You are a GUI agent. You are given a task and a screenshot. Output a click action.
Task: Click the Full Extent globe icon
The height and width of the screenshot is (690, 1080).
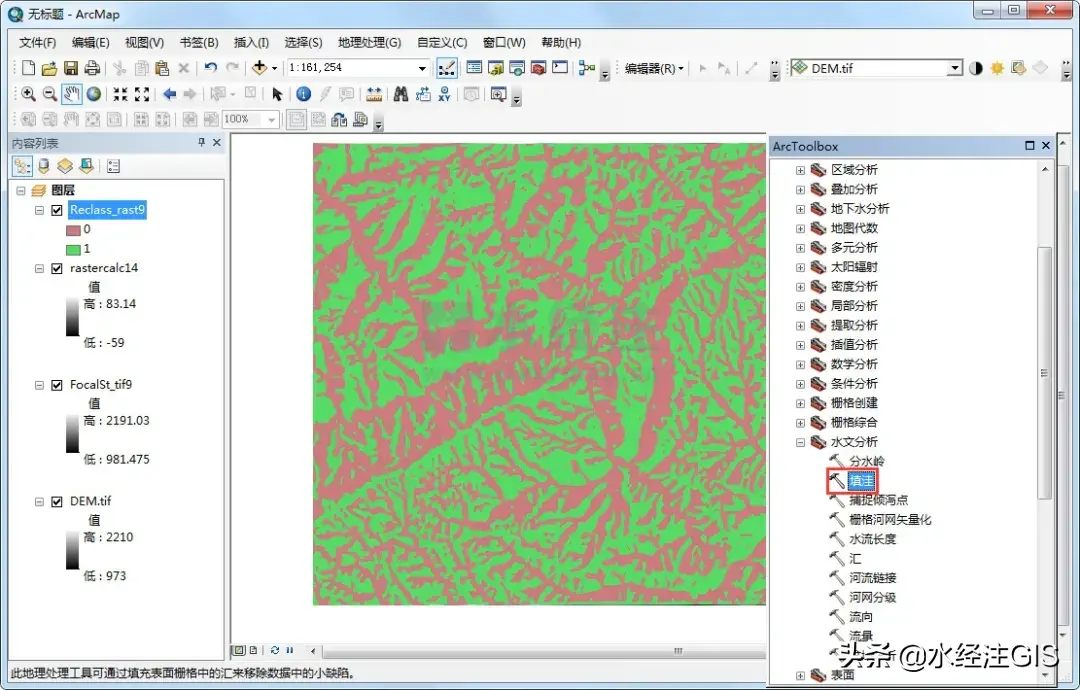(x=93, y=94)
